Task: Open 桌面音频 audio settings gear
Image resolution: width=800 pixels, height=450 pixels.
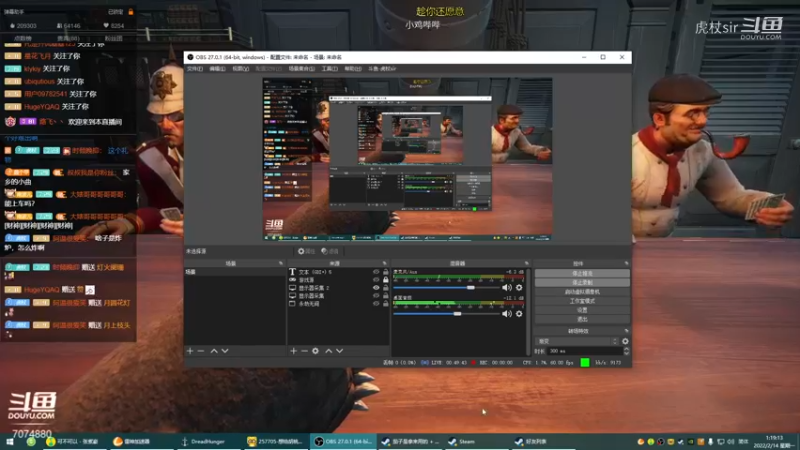Action: click(519, 314)
